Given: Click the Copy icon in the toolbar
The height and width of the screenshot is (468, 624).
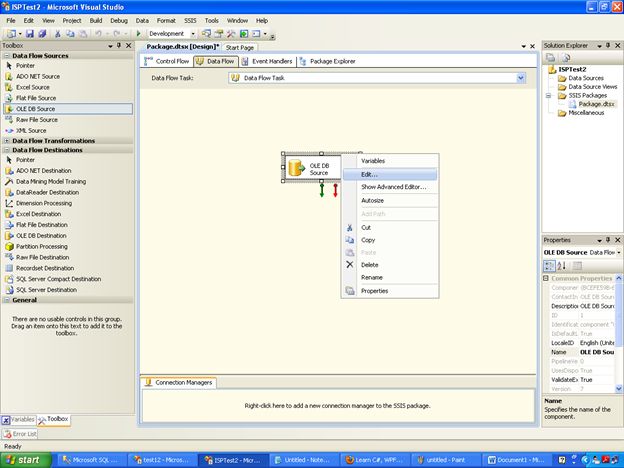Looking at the screenshot, I should (x=70, y=34).
